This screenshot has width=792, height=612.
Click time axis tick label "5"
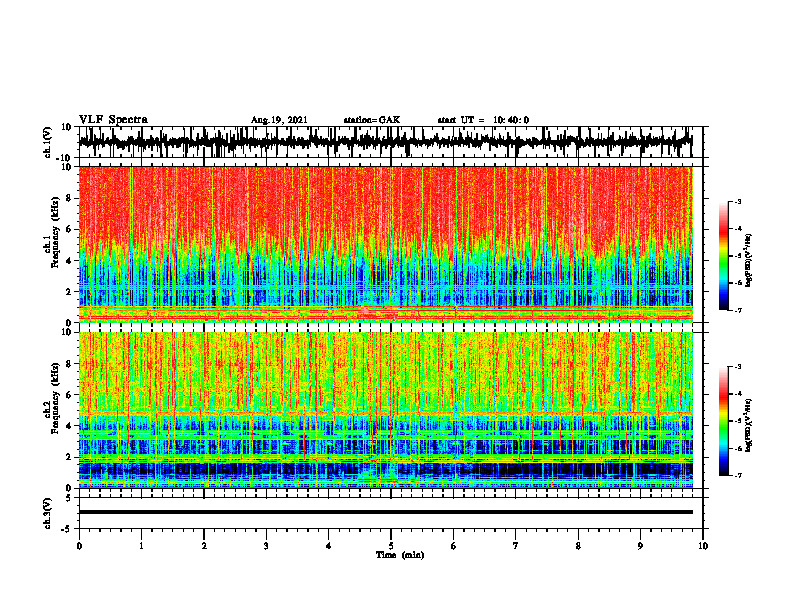pos(391,546)
